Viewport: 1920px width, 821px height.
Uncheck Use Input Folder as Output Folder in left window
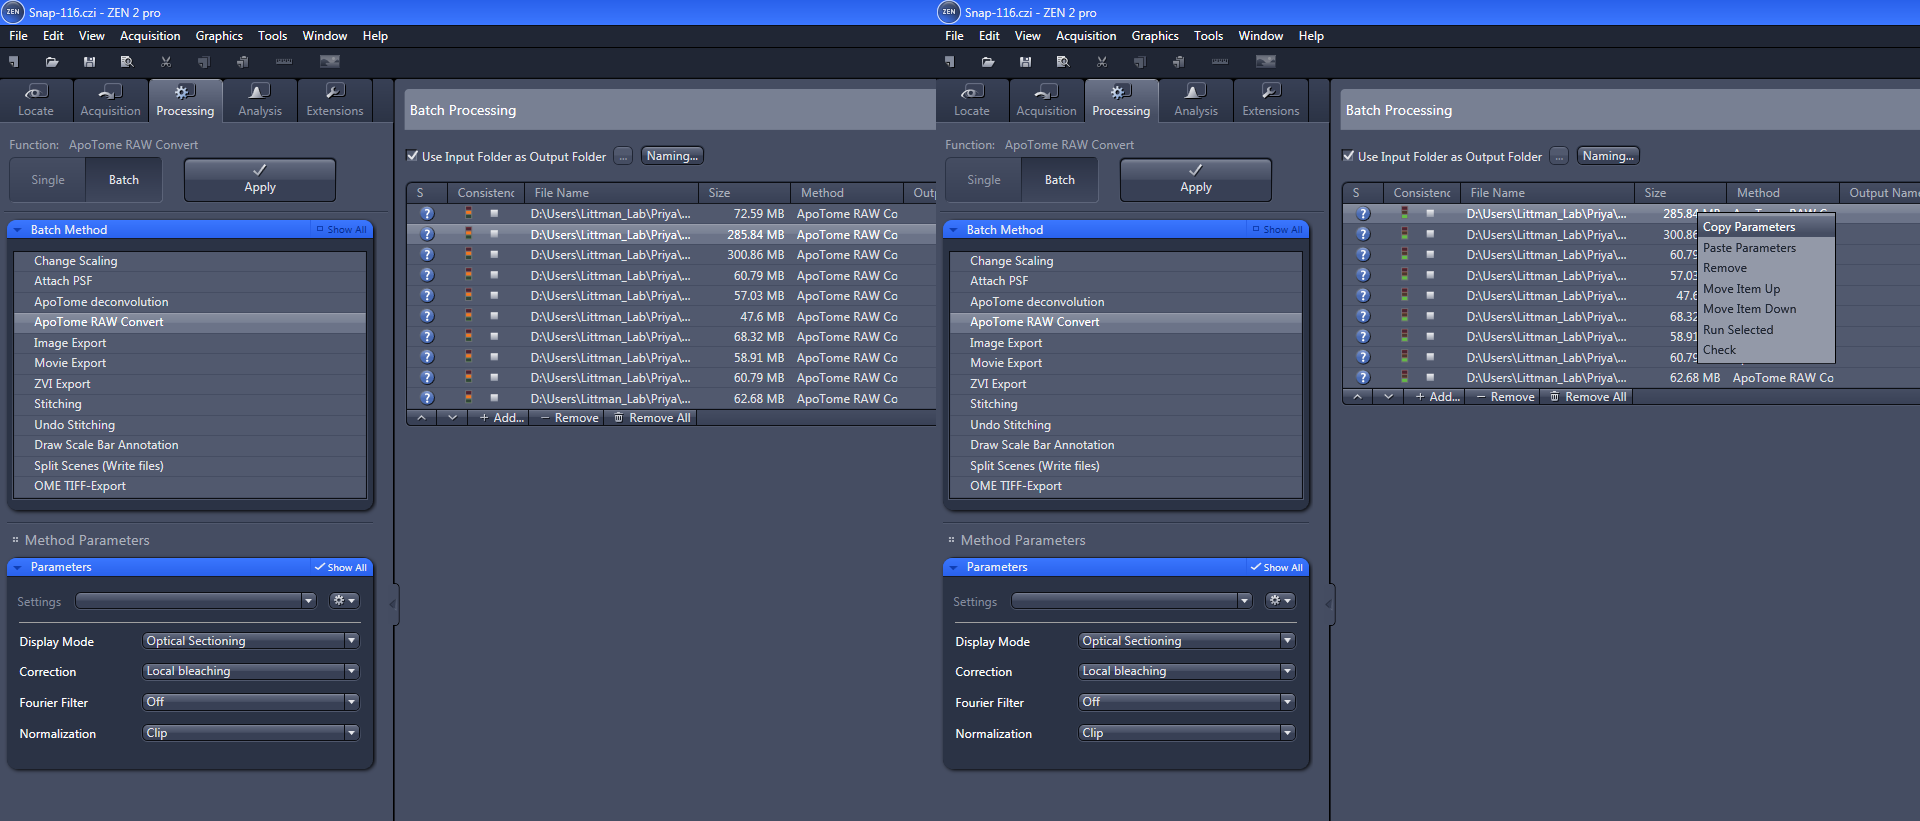coord(412,156)
